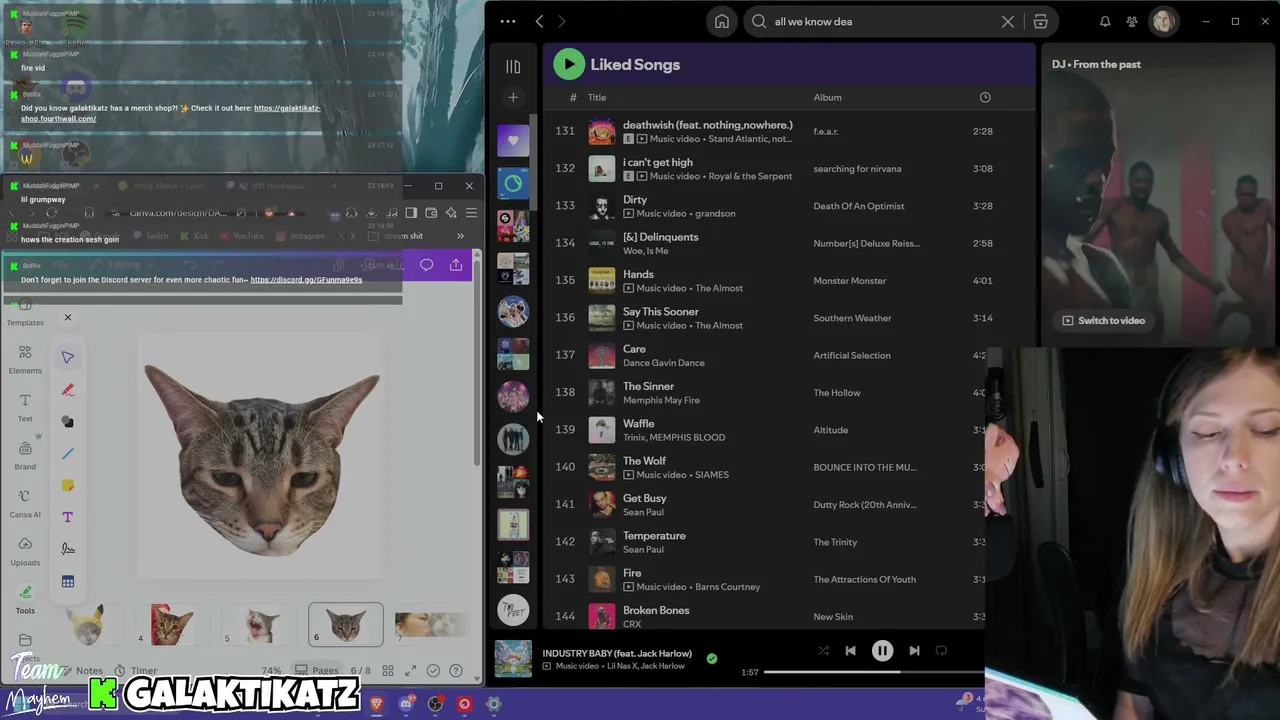Open Canva Uploads panel

tap(25, 551)
